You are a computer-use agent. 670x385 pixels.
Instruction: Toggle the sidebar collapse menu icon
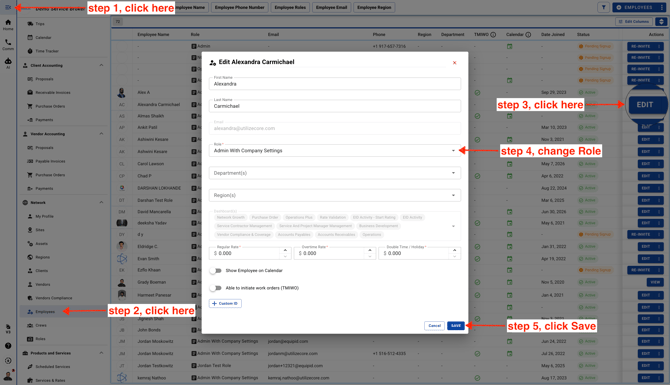8,7
